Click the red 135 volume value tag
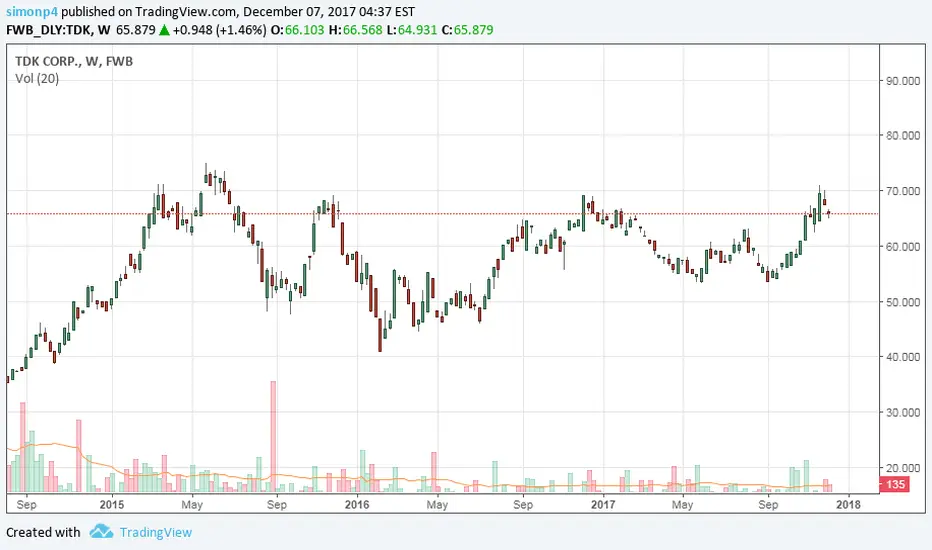The image size is (932, 550). pos(895,484)
